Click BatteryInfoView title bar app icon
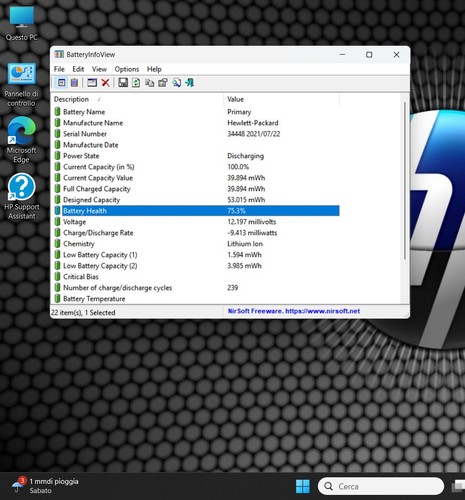This screenshot has height=500, width=465. (59, 54)
